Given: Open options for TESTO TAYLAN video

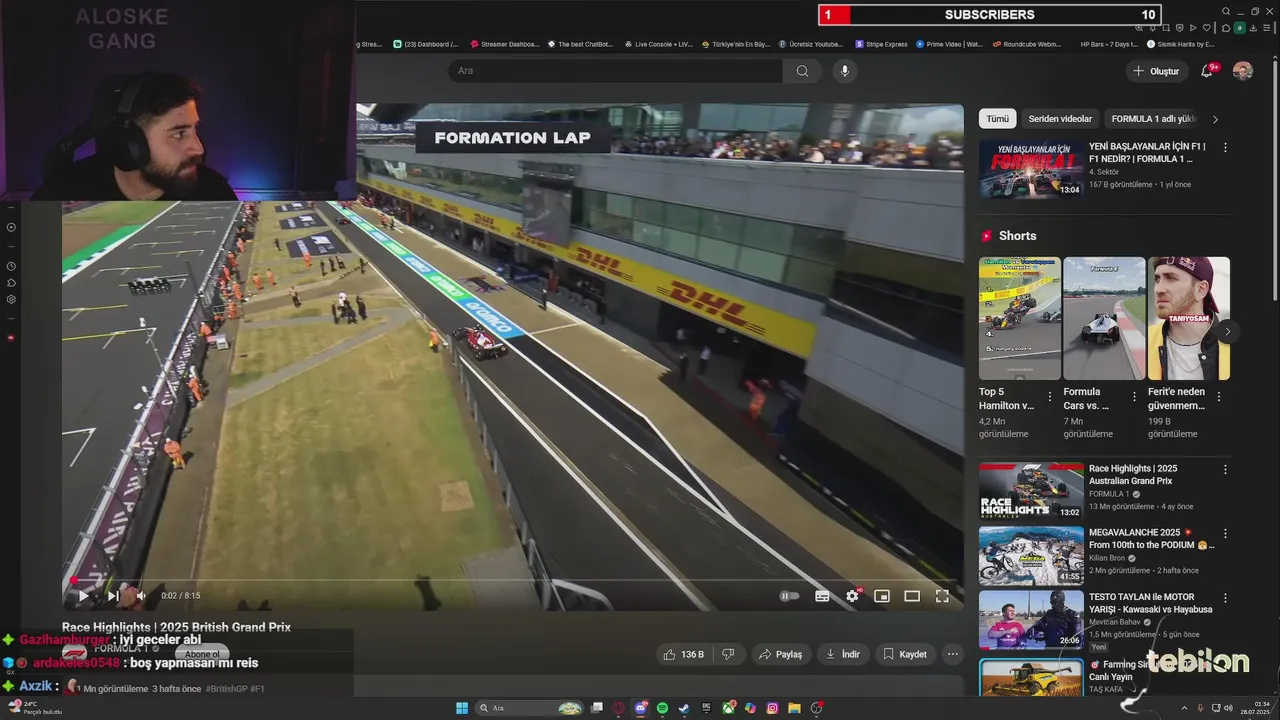Looking at the screenshot, I should (x=1225, y=597).
